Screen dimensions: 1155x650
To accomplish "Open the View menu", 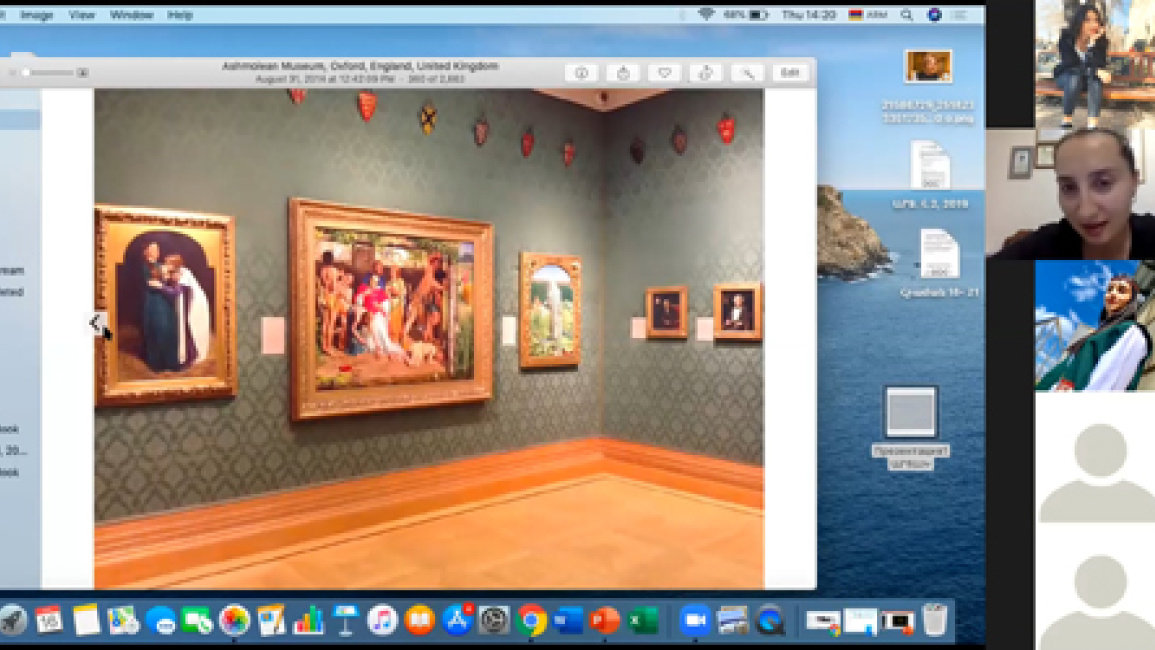I will pyautogui.click(x=81, y=15).
